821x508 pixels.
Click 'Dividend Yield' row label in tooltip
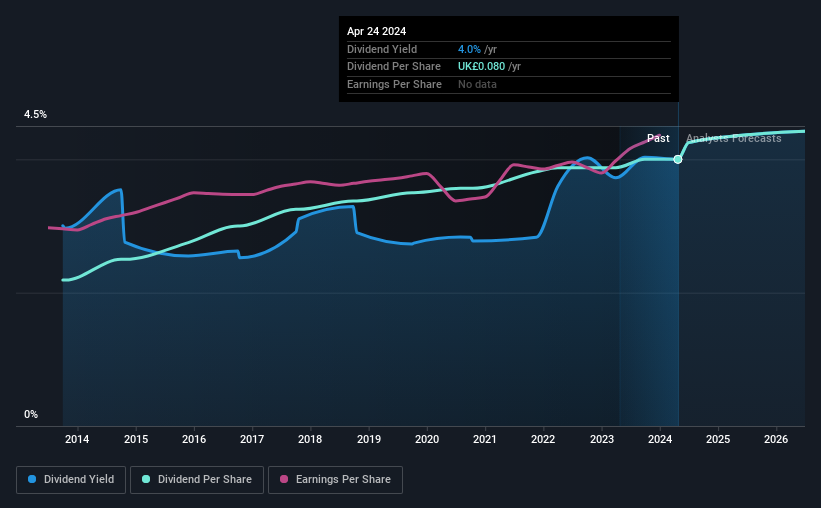[382, 49]
